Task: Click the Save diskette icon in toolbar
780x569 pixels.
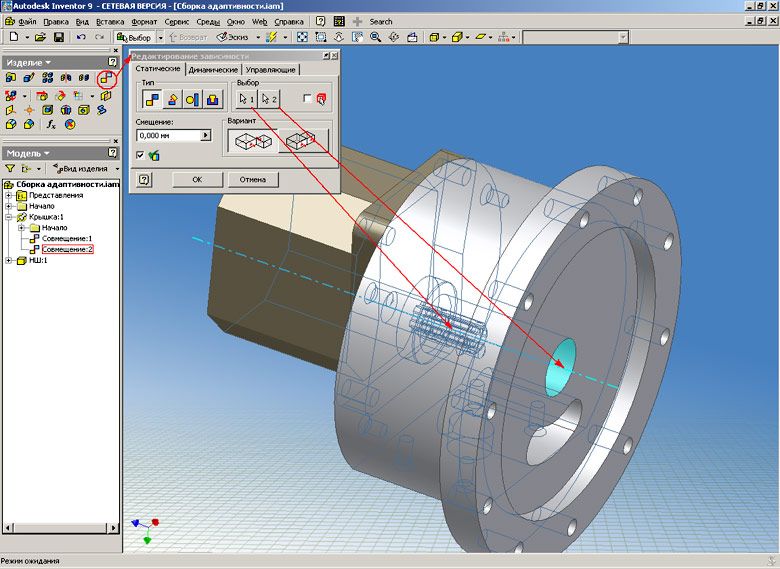Action: pos(59,37)
